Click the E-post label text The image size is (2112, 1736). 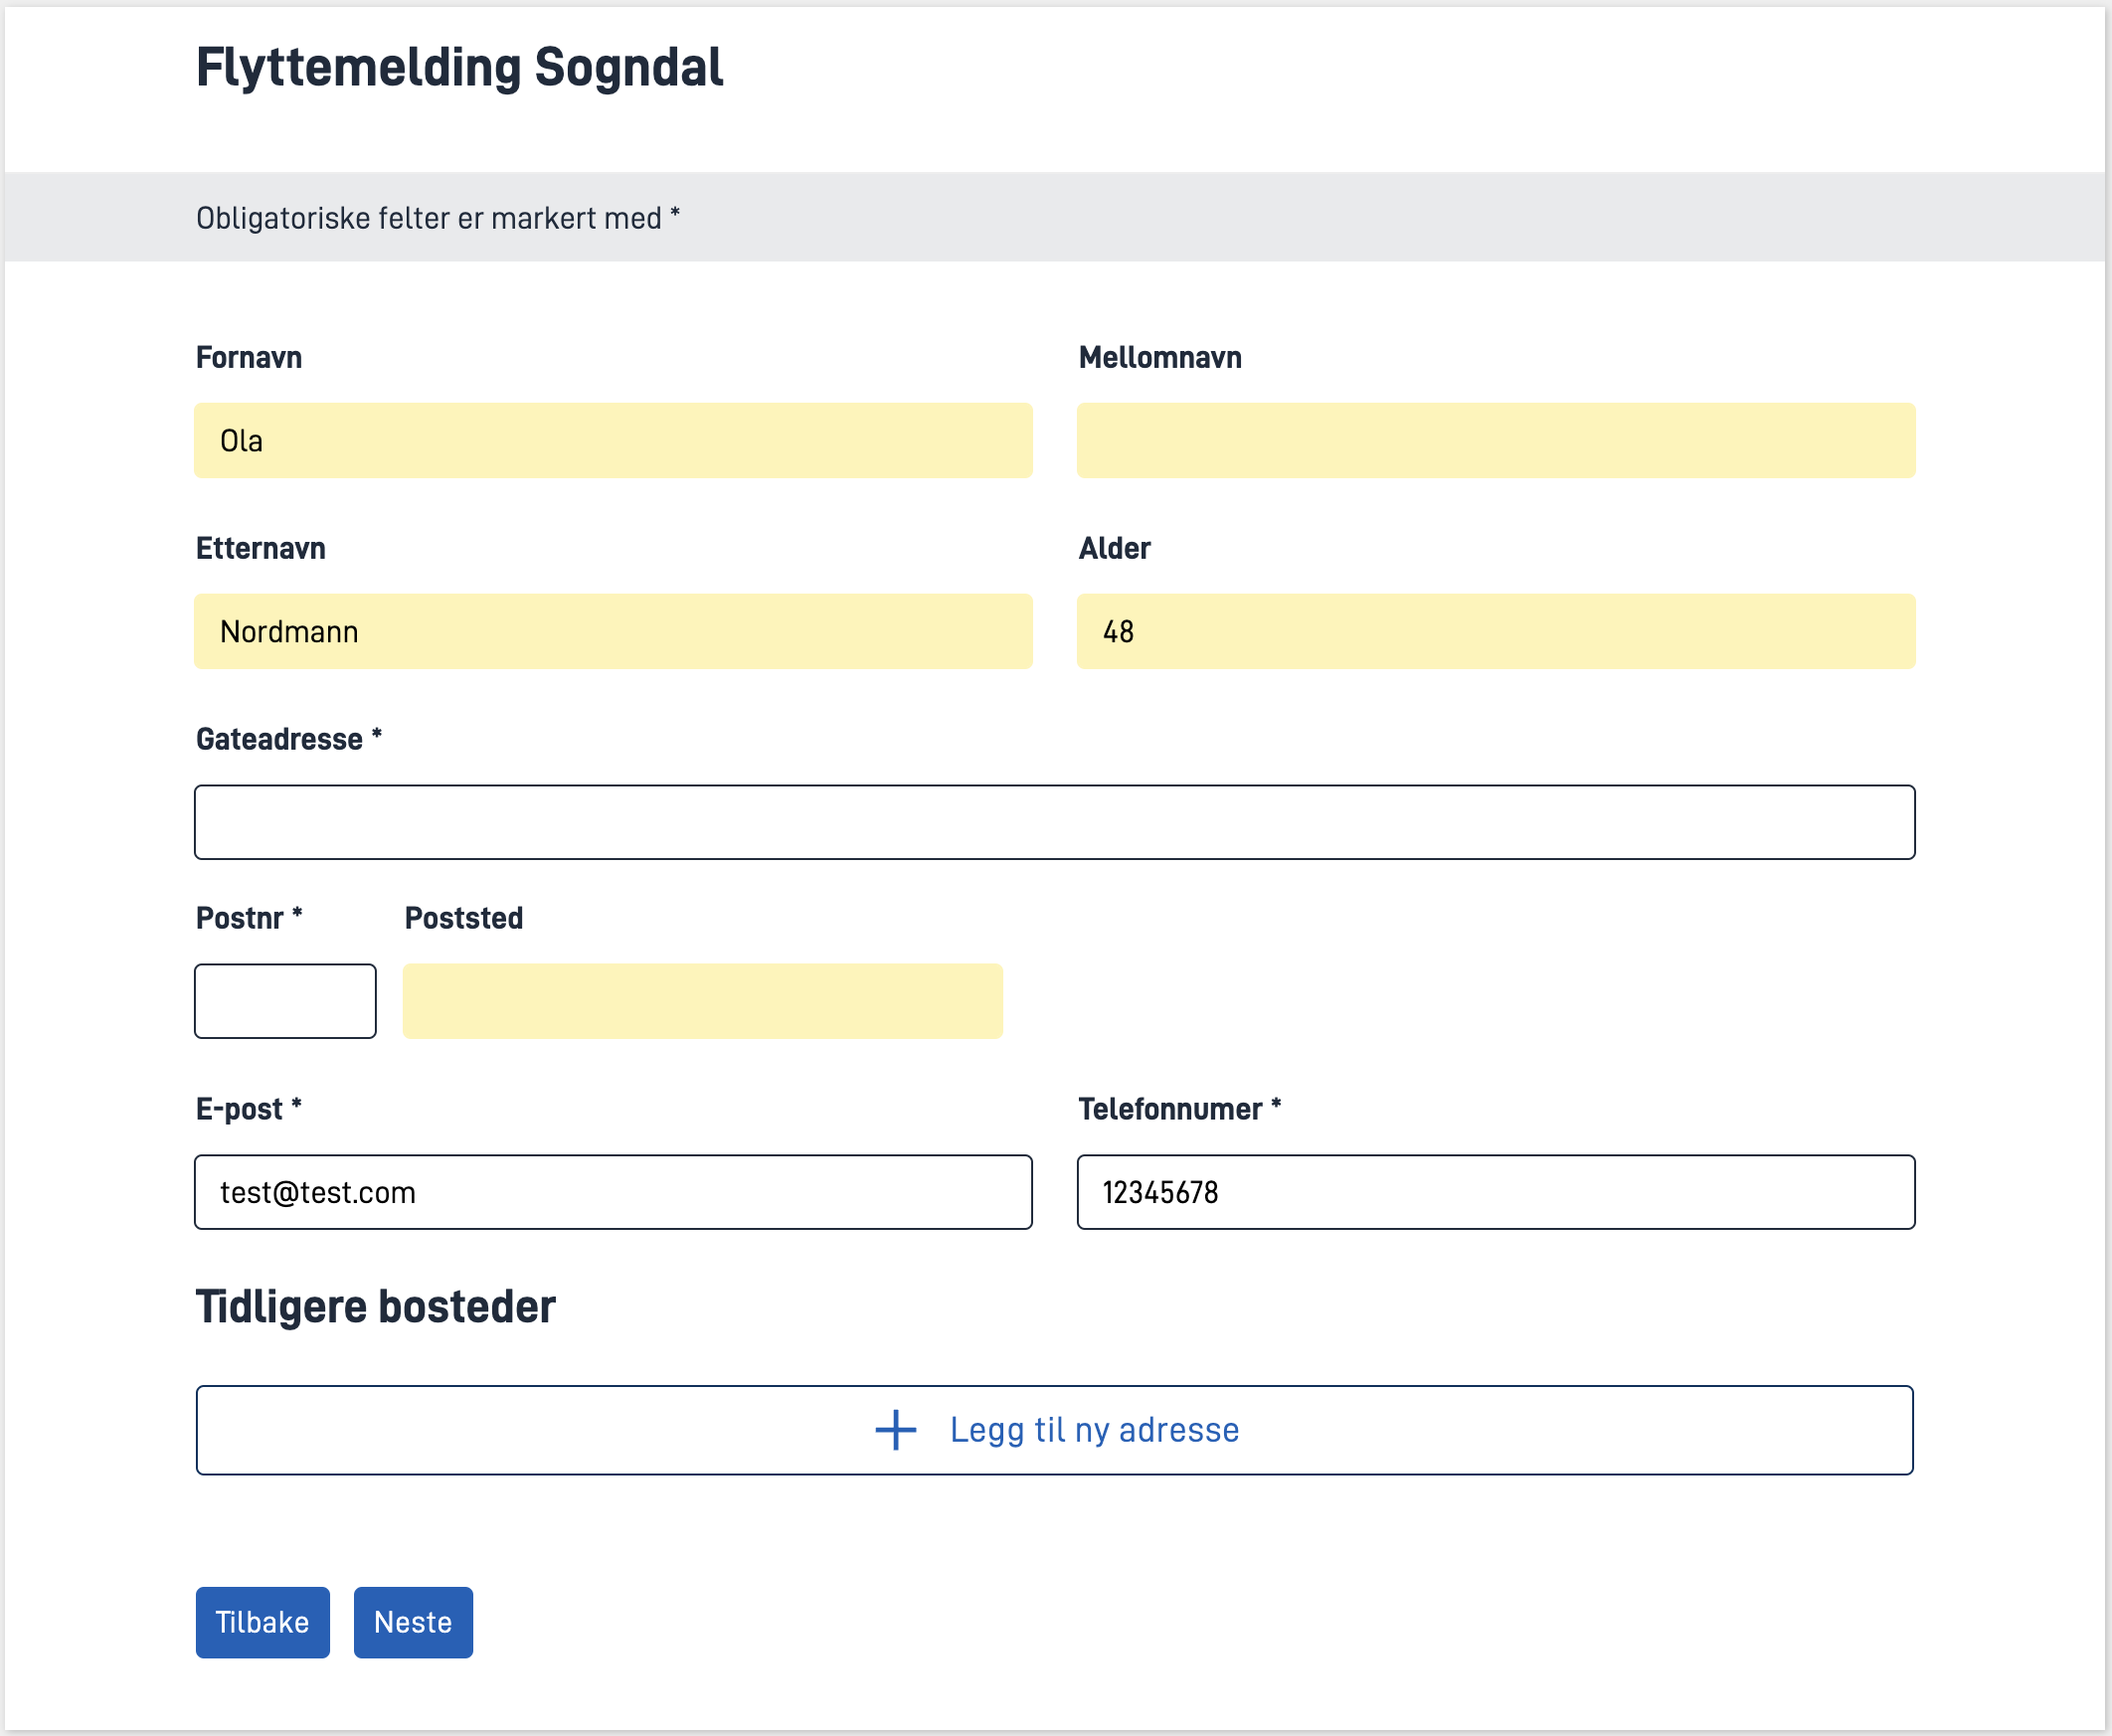coord(240,1109)
